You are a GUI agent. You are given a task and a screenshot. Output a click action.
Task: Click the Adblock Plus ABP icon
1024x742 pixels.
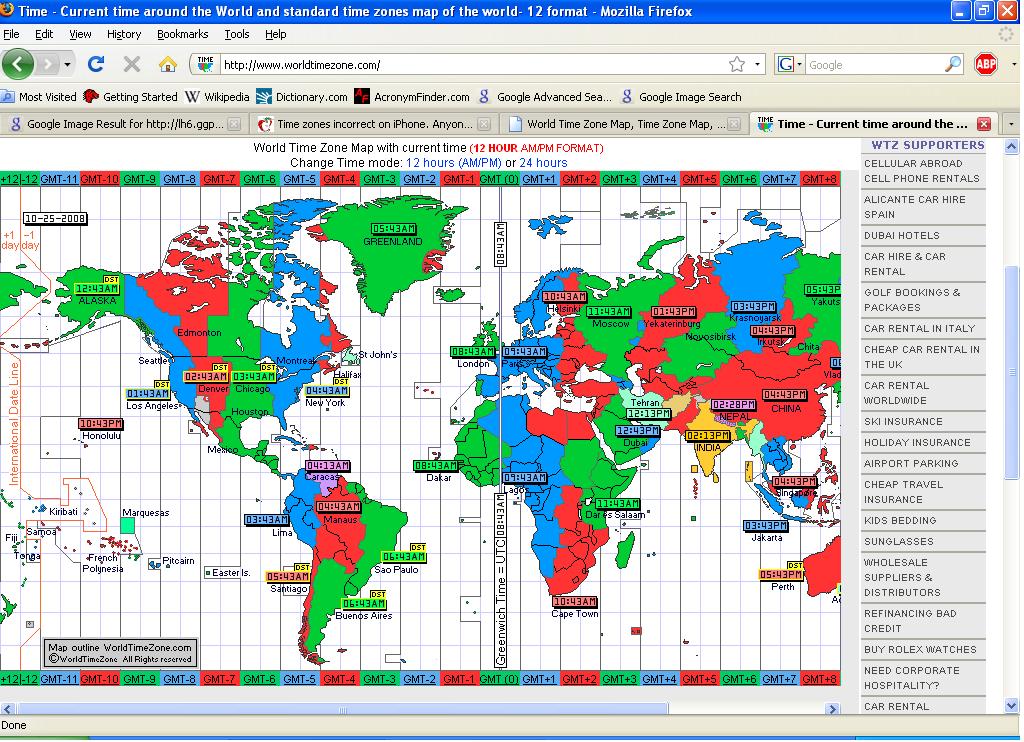(985, 64)
